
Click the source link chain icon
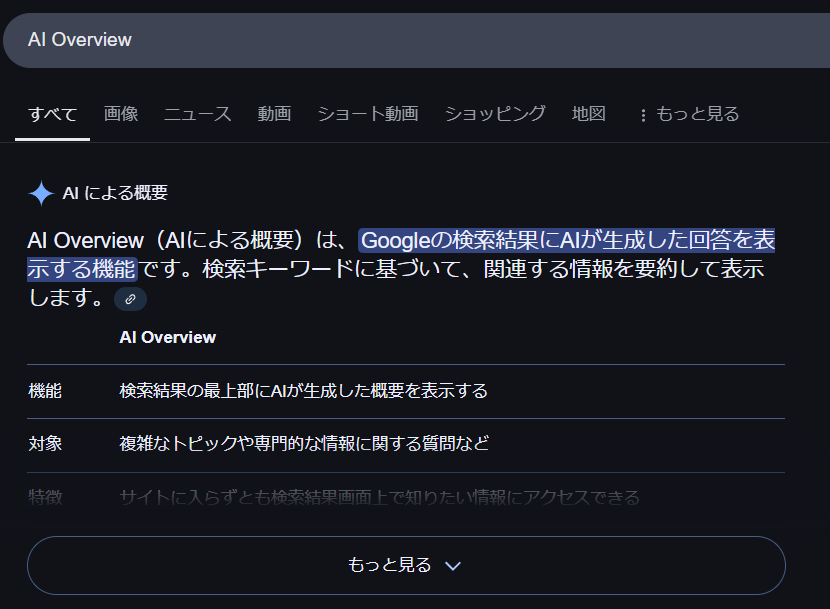point(130,299)
